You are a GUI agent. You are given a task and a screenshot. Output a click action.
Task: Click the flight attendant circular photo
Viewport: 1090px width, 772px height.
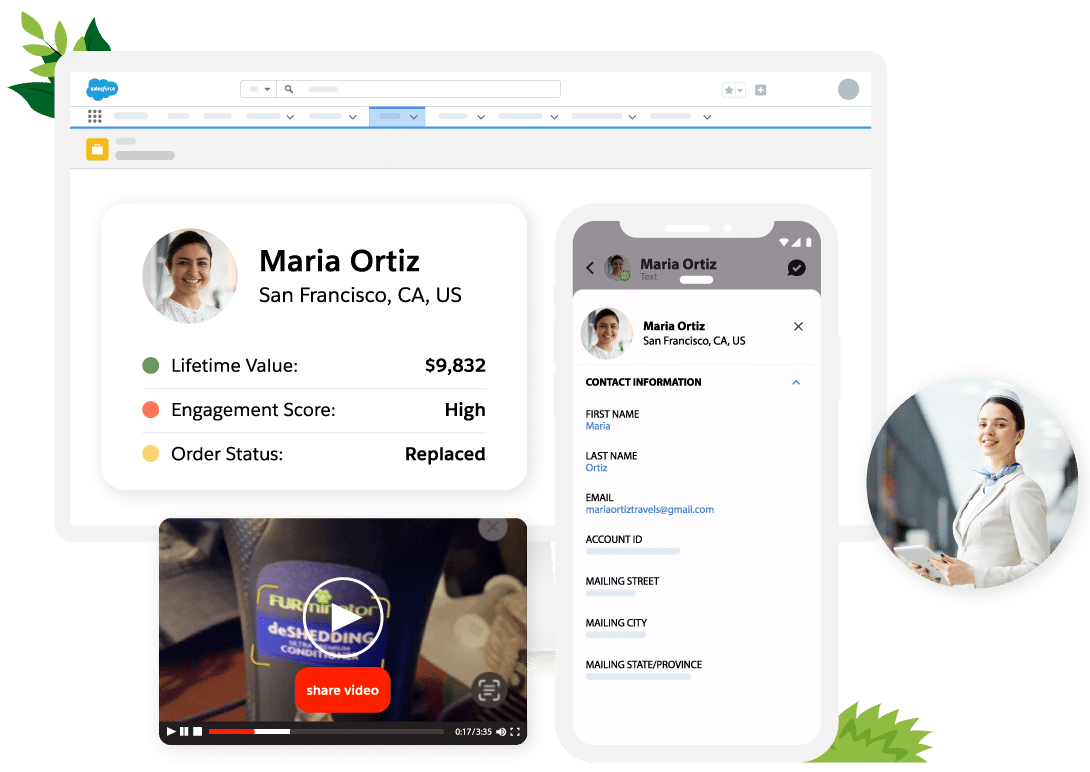(x=973, y=484)
